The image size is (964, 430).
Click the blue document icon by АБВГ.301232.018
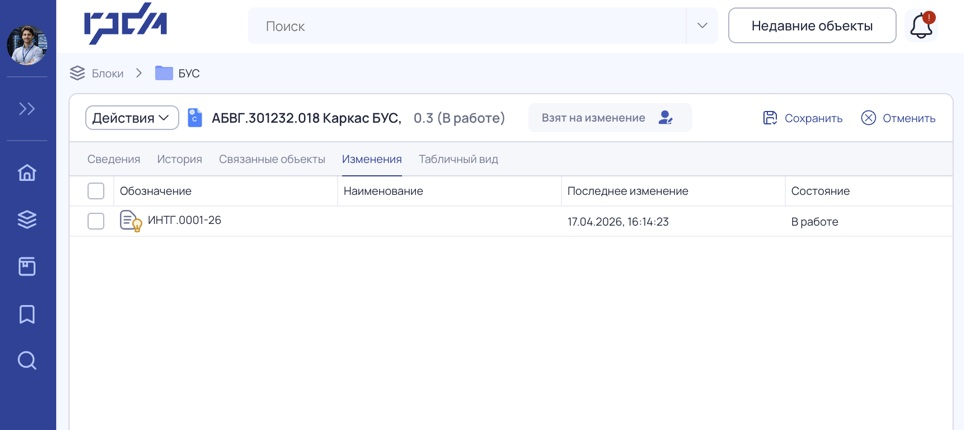(x=195, y=117)
